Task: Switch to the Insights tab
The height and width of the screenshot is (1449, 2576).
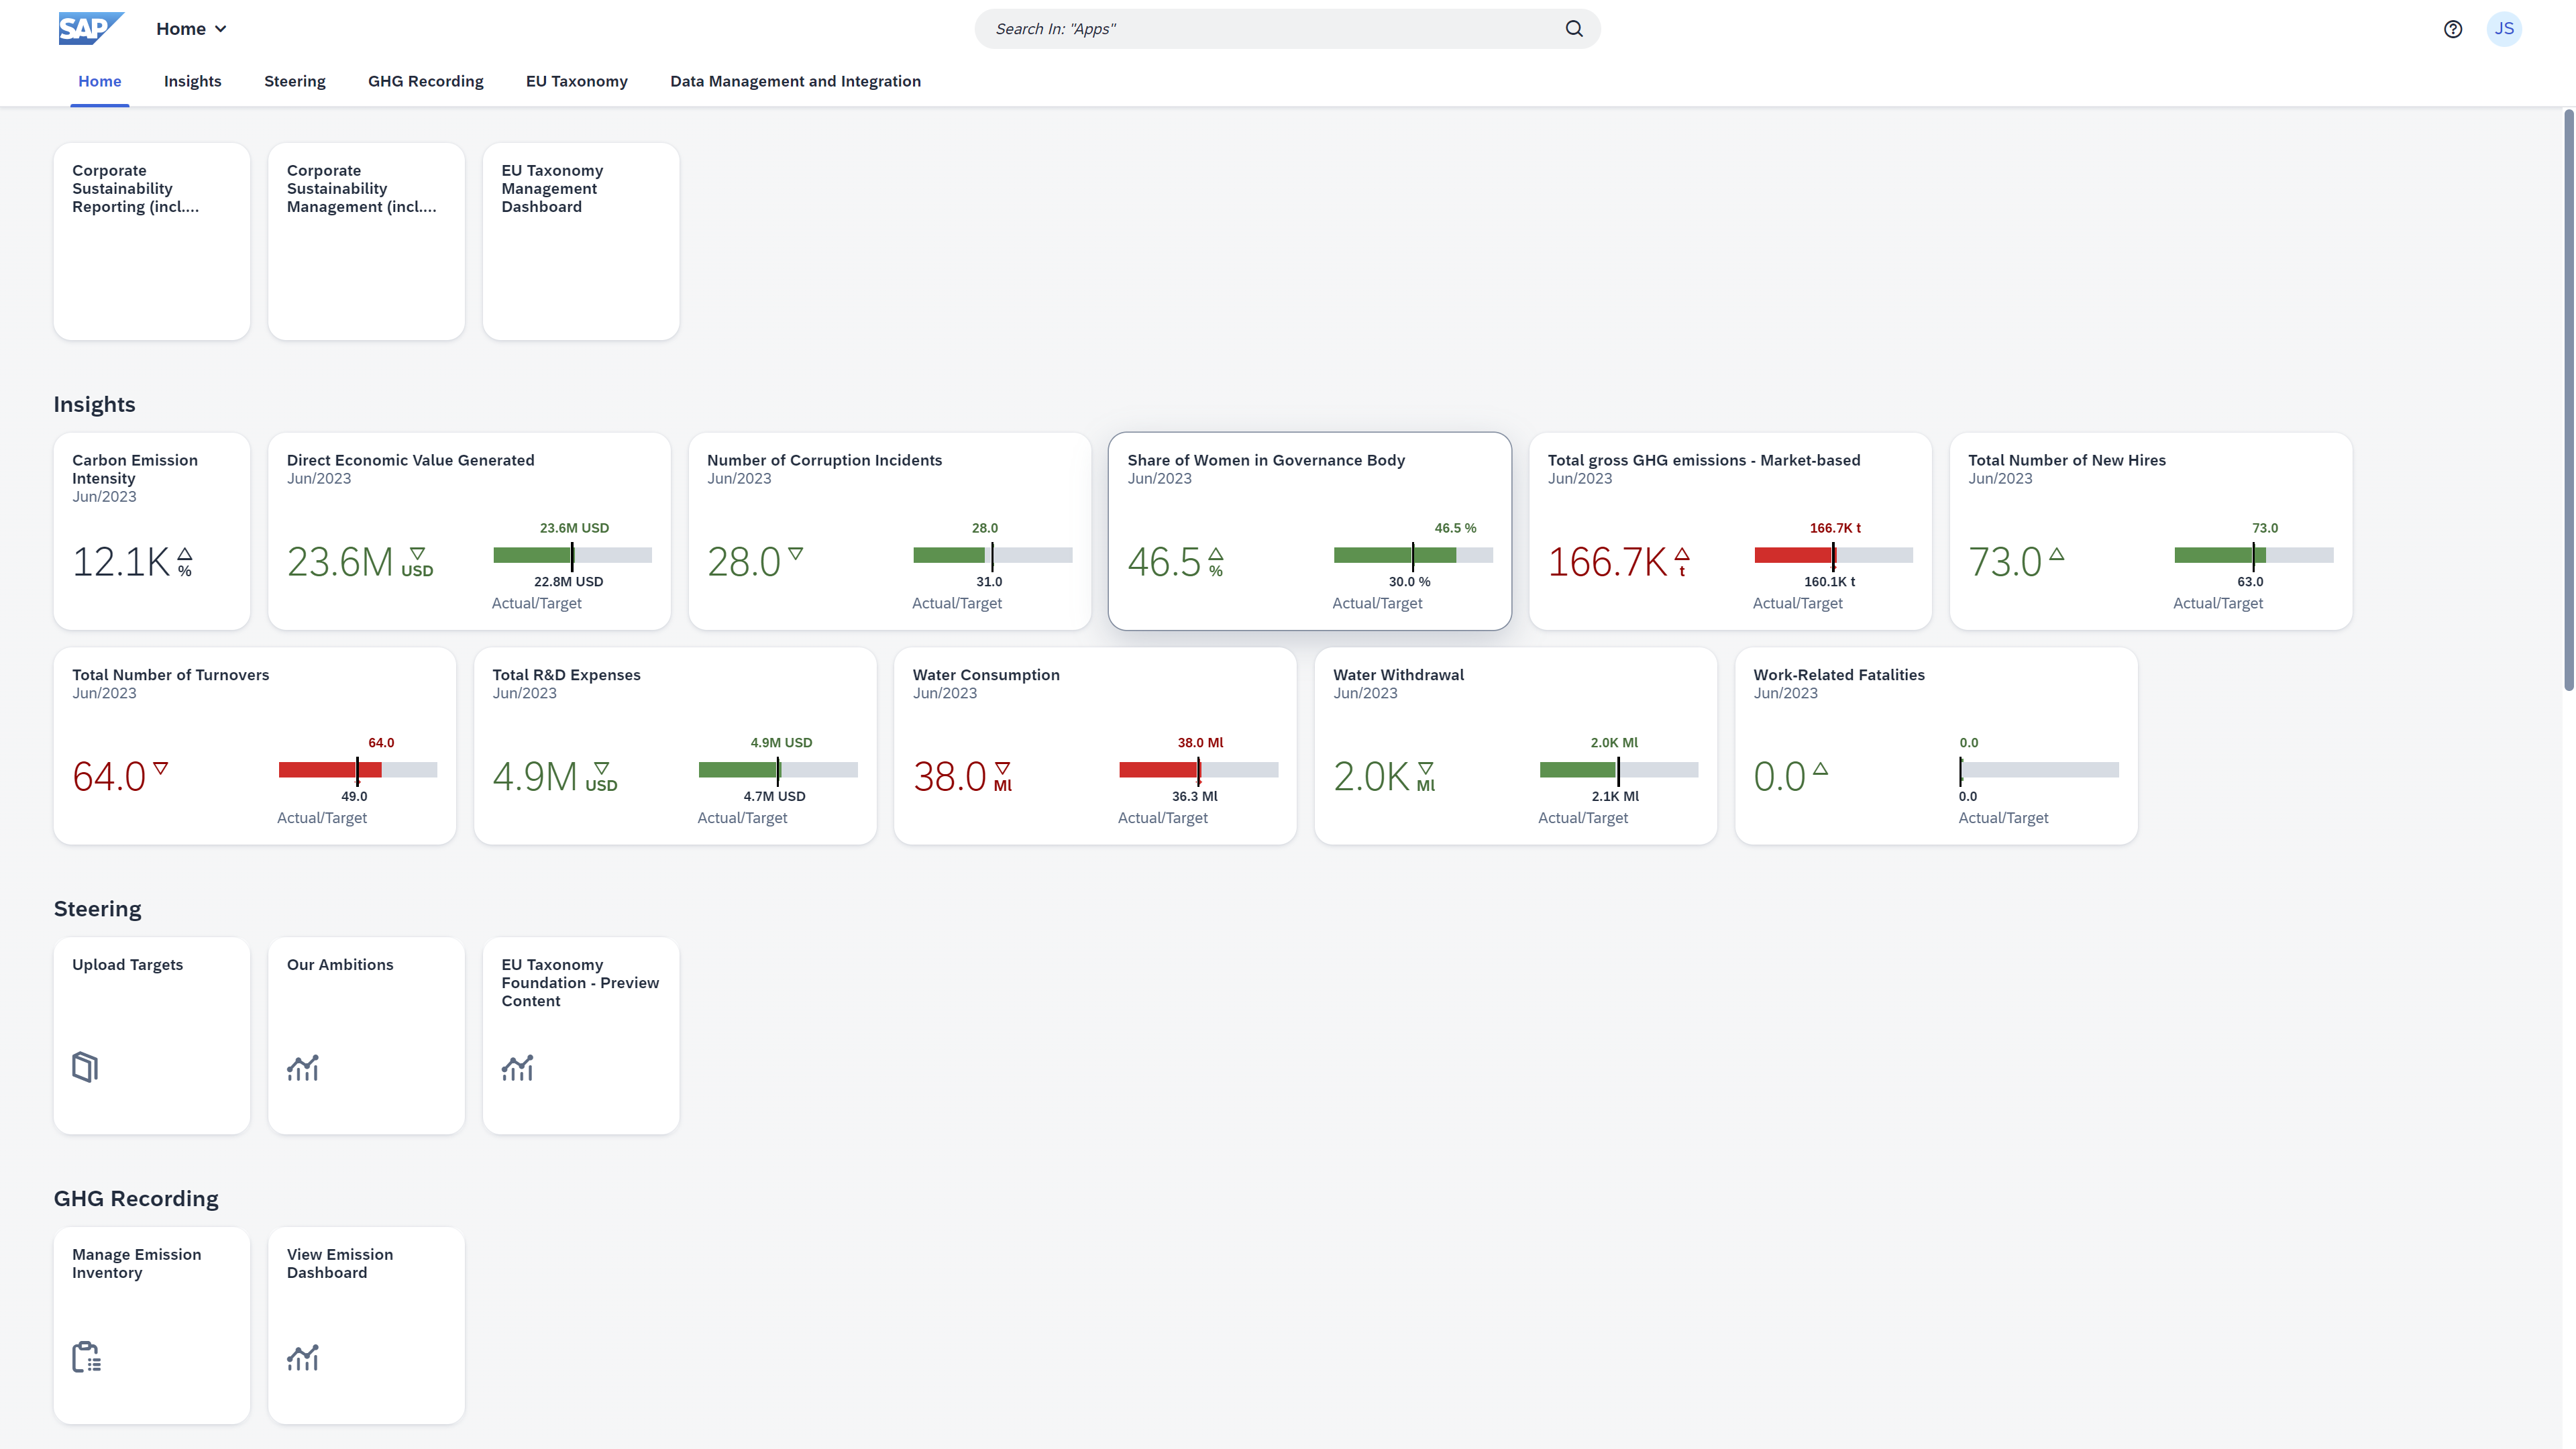Action: [x=193, y=81]
